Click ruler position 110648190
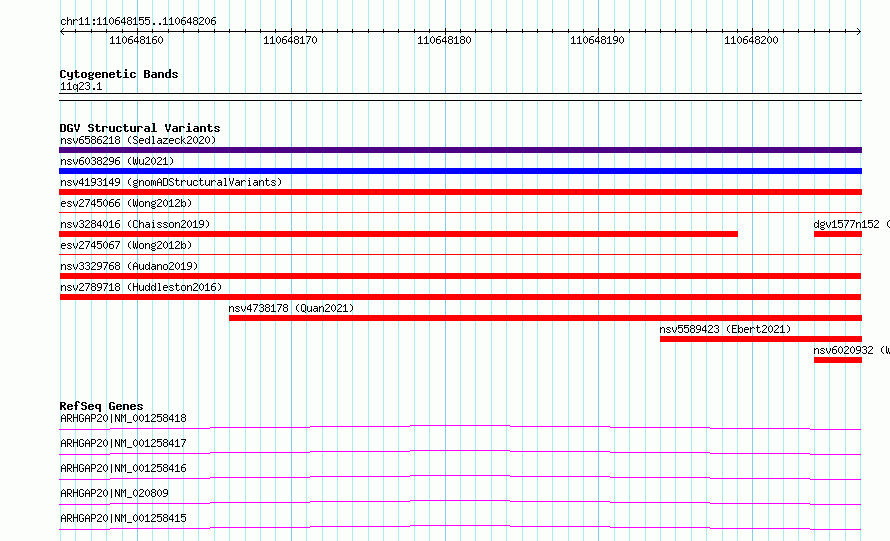The height and width of the screenshot is (541, 890). (597, 40)
